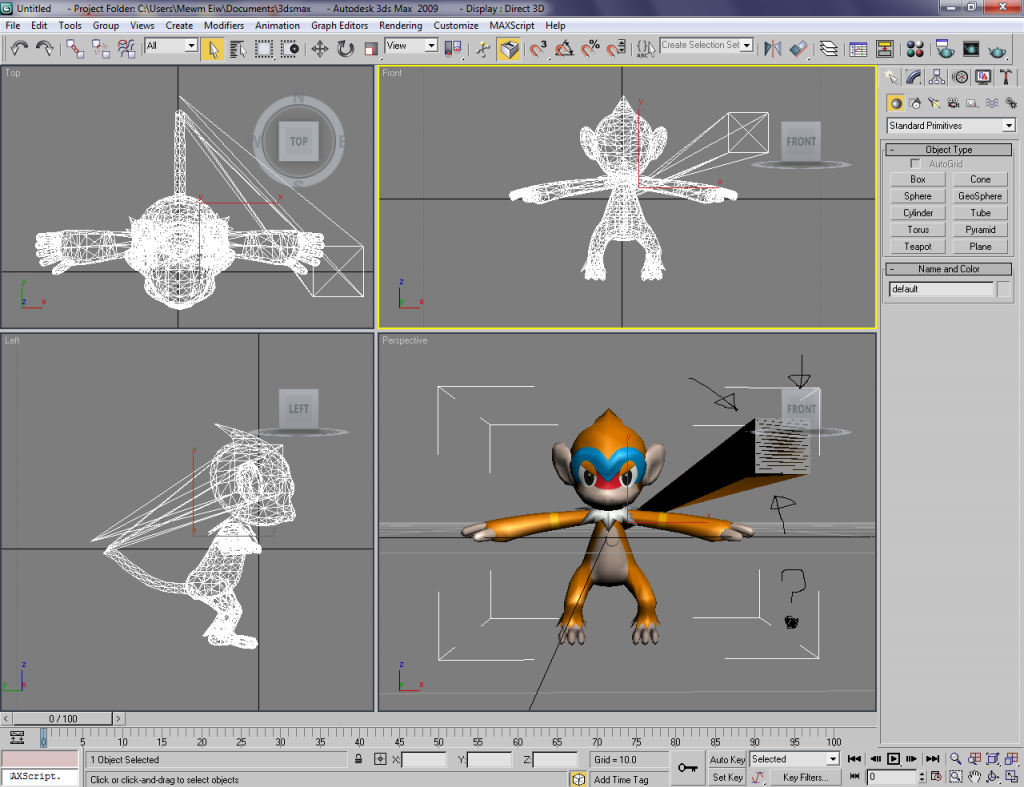Select the Systems category icon

pyautogui.click(x=1011, y=103)
